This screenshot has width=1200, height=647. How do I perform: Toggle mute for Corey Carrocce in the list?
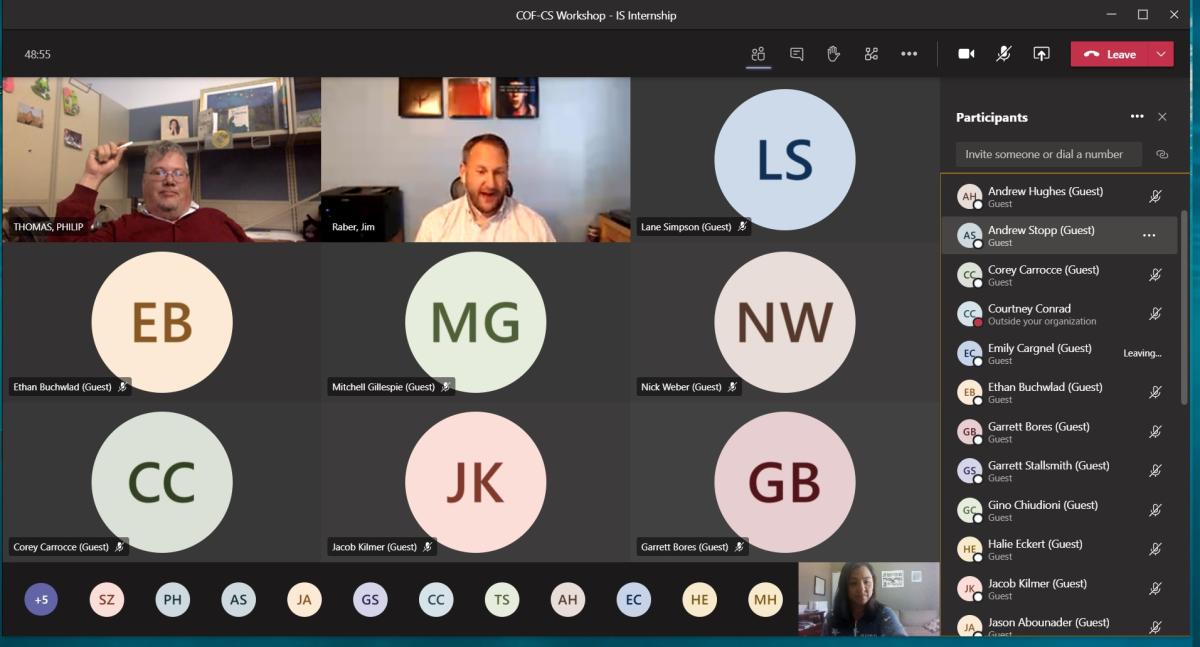pyautogui.click(x=1155, y=275)
